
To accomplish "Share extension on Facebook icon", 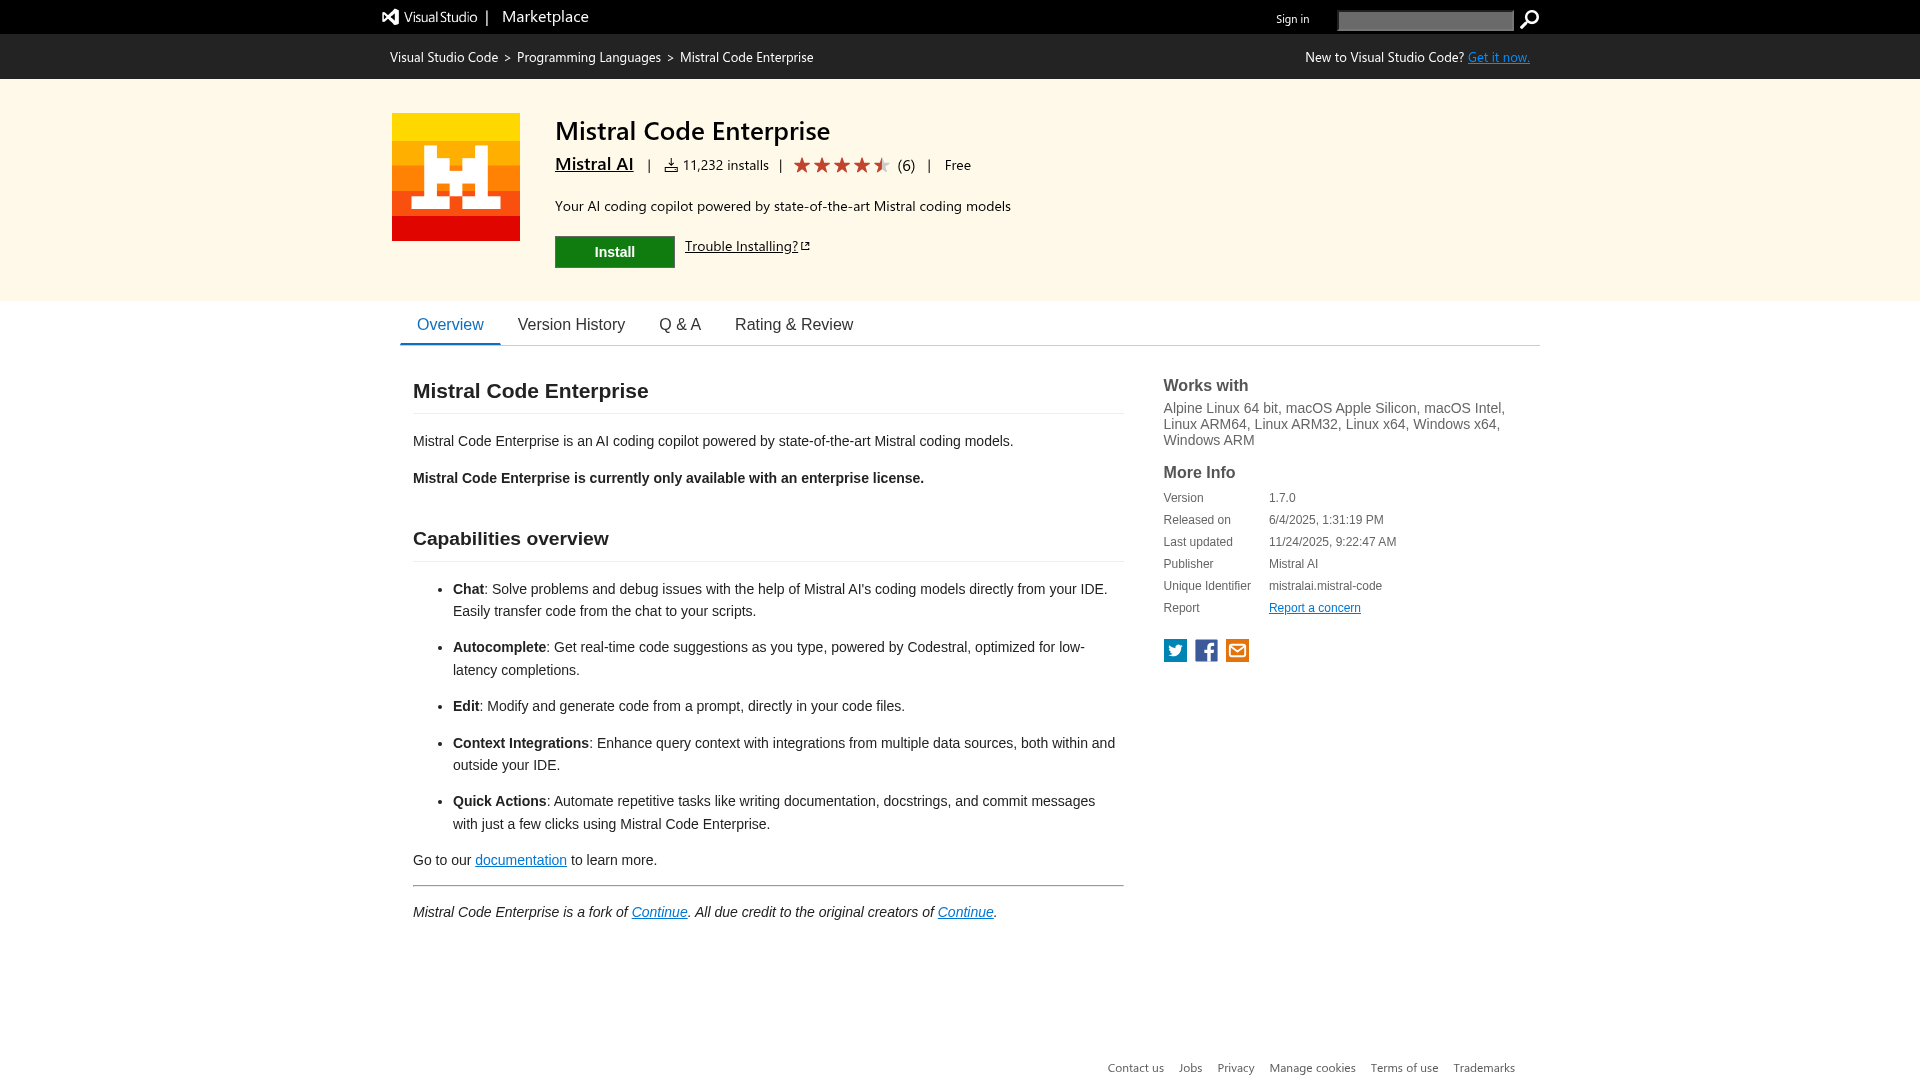I will (x=1206, y=651).
